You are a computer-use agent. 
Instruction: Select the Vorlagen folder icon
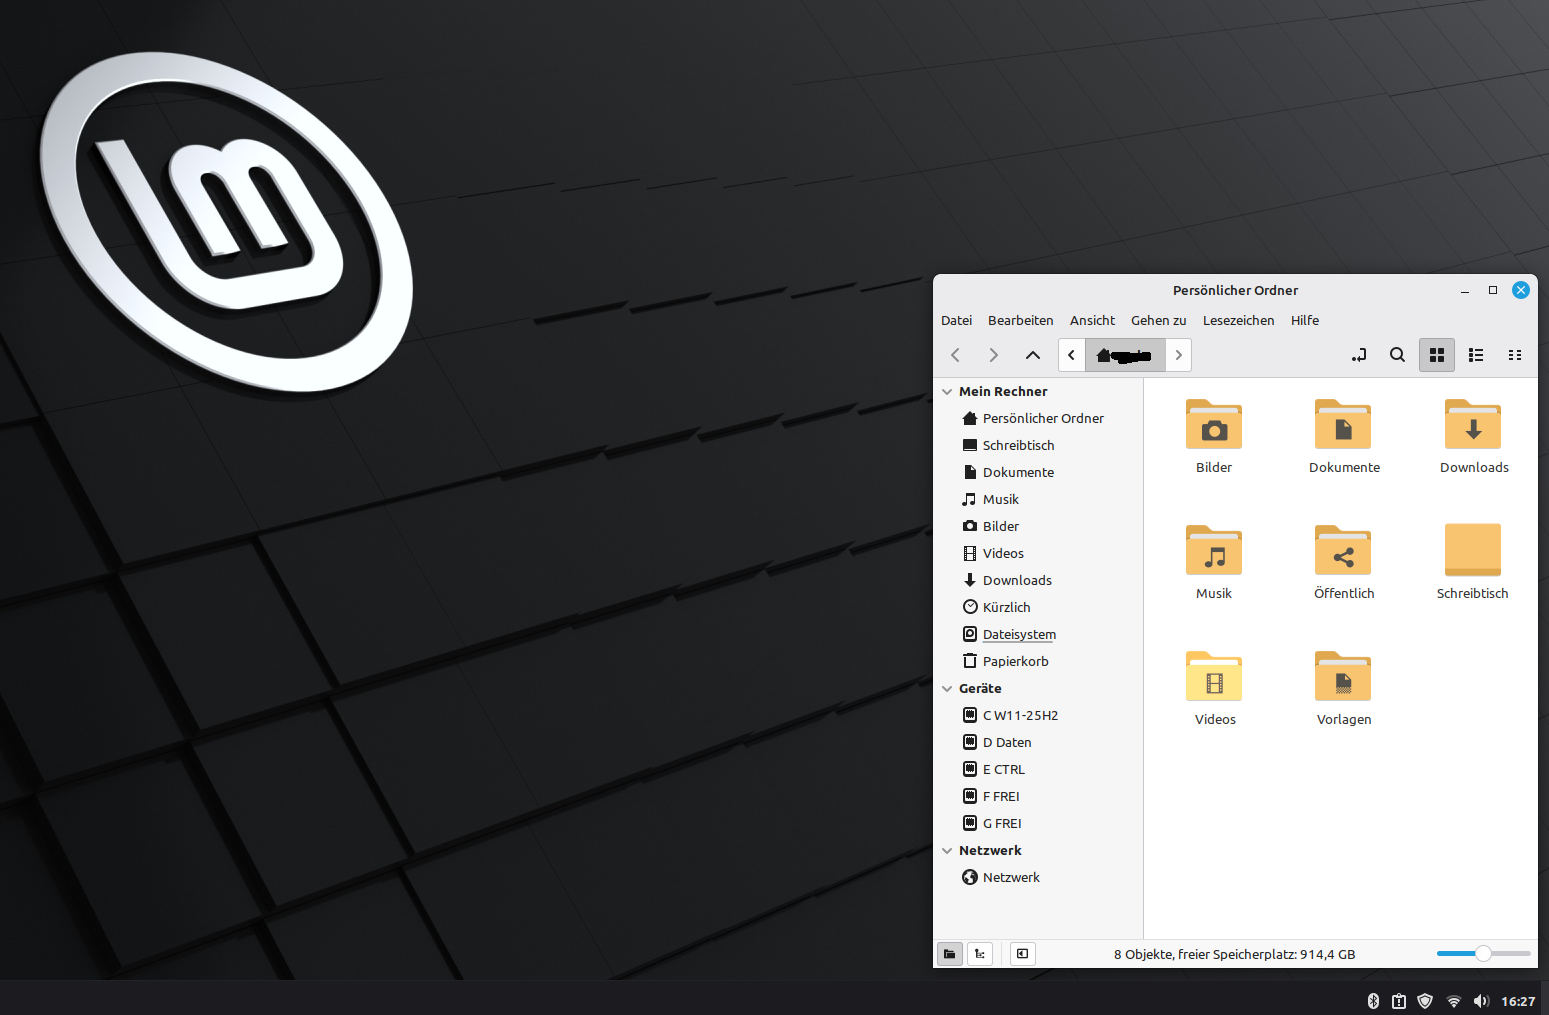1343,677
